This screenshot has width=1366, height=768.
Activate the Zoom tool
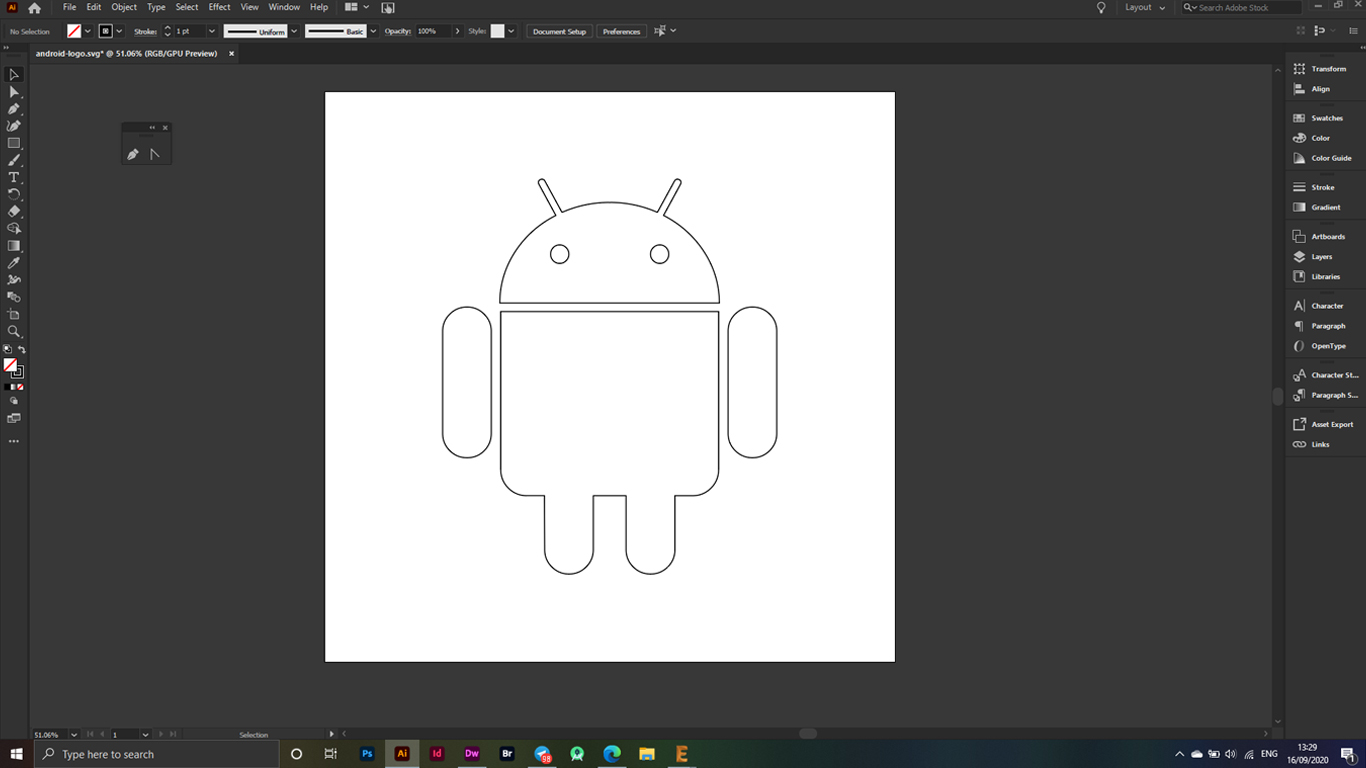(14, 331)
